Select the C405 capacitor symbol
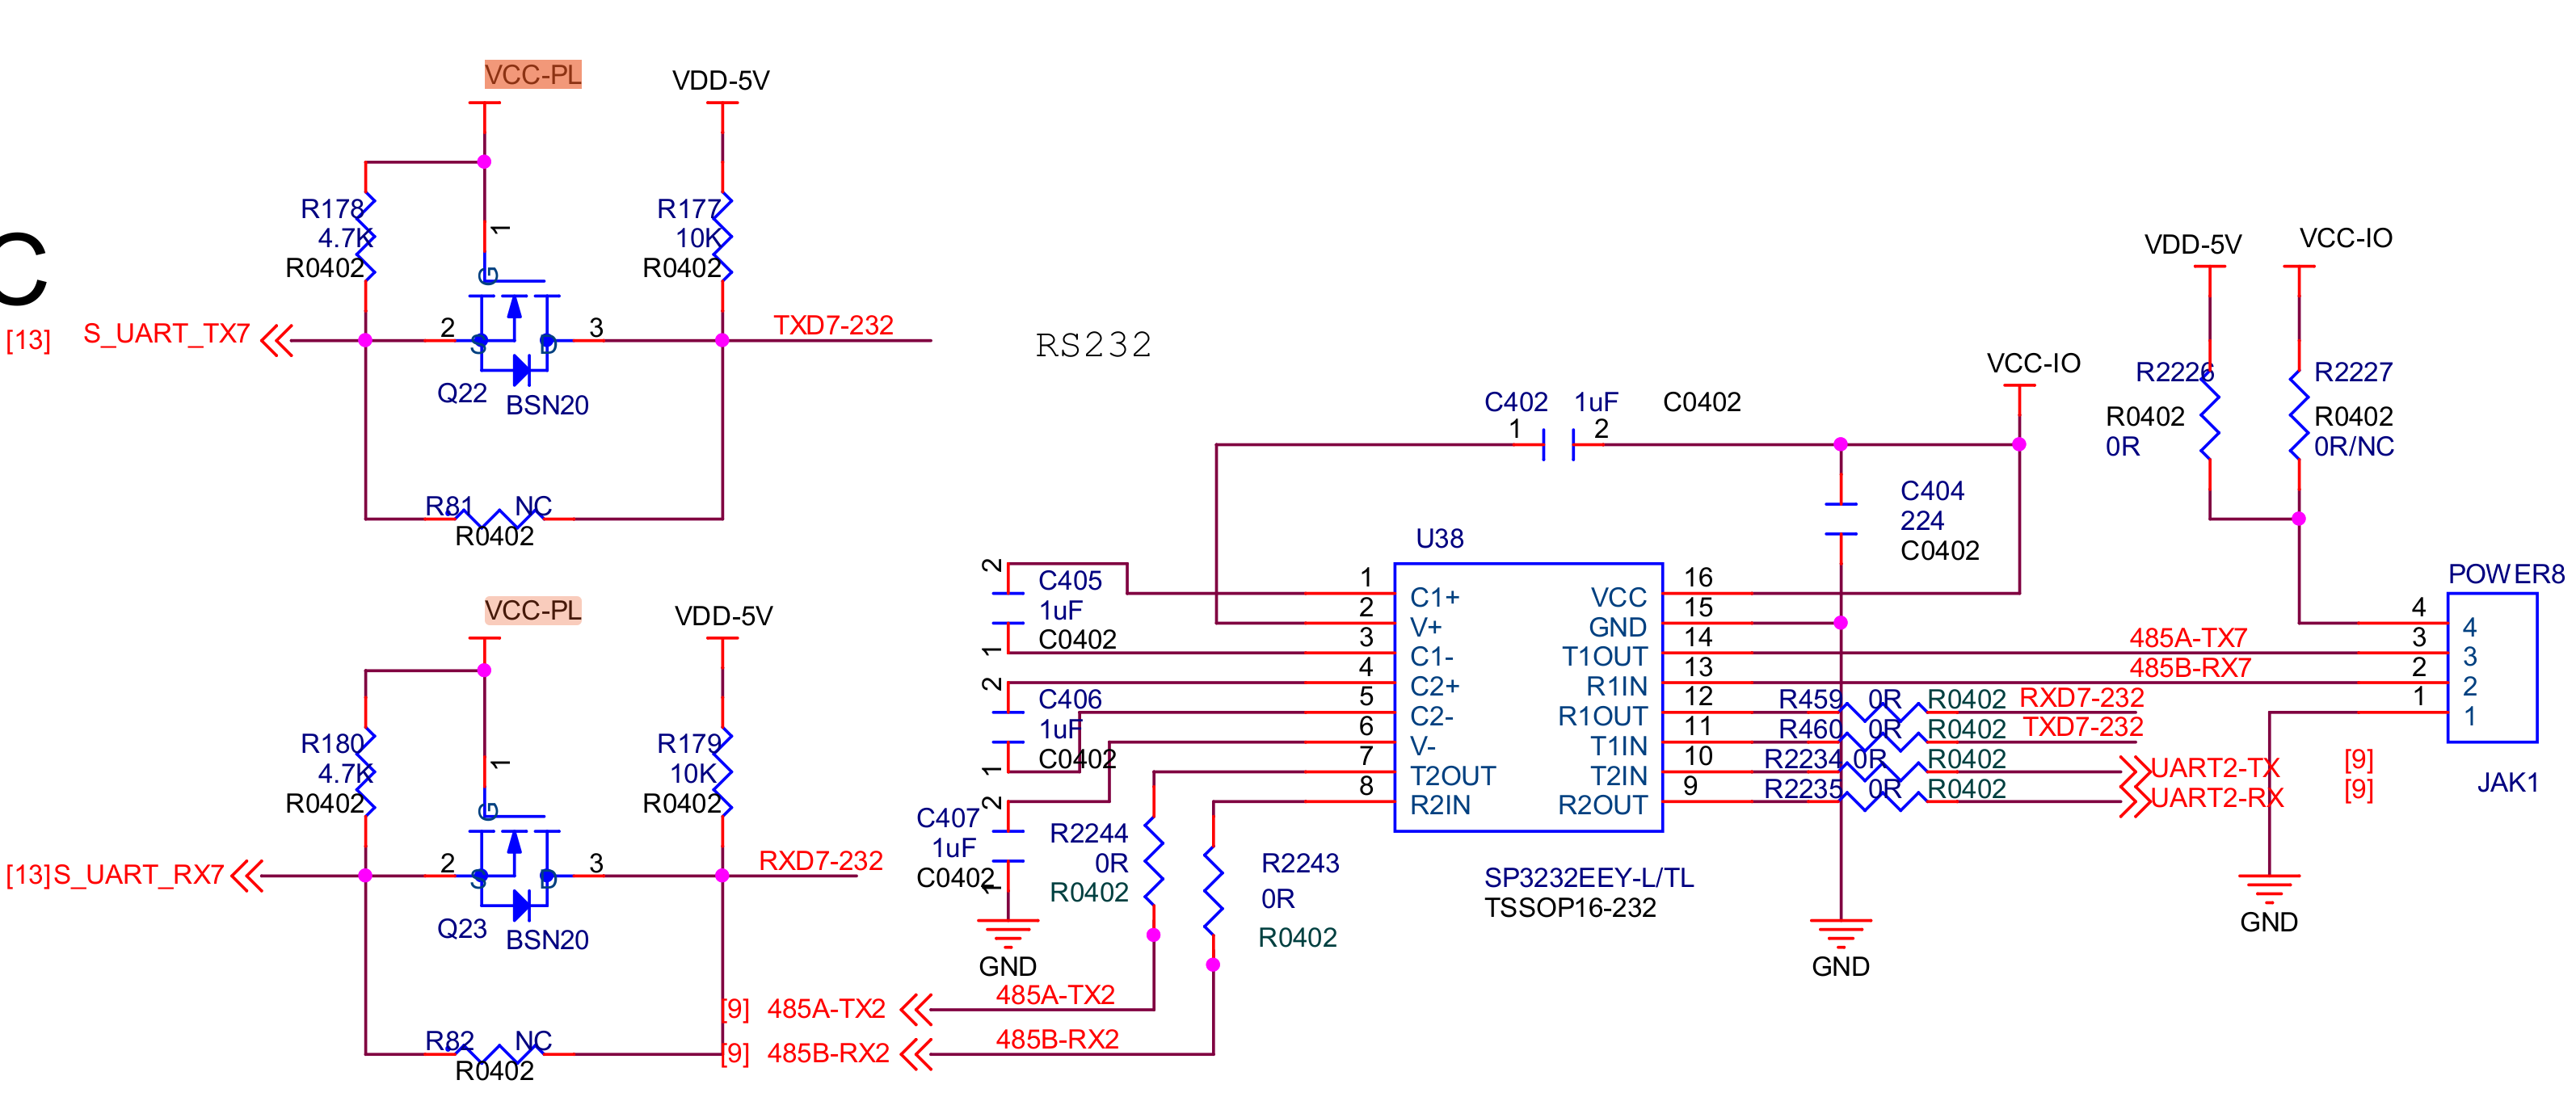The width and height of the screenshot is (2576, 1097). [x=1008, y=608]
